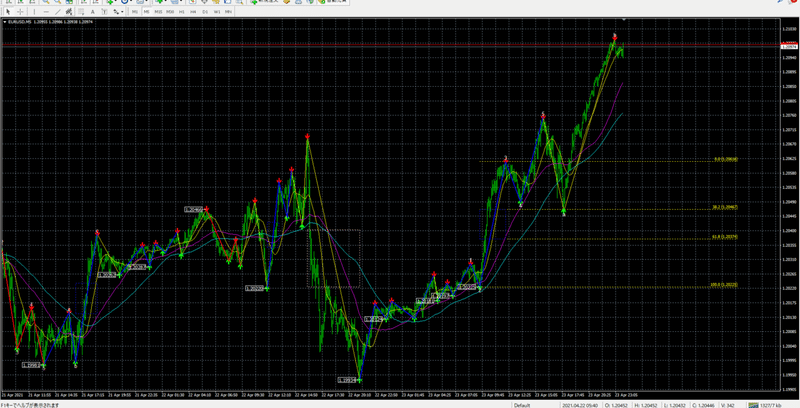The height and width of the screenshot is (408, 800).
Task: Click the Fibonacci 100.0 level label
Action: tap(724, 285)
